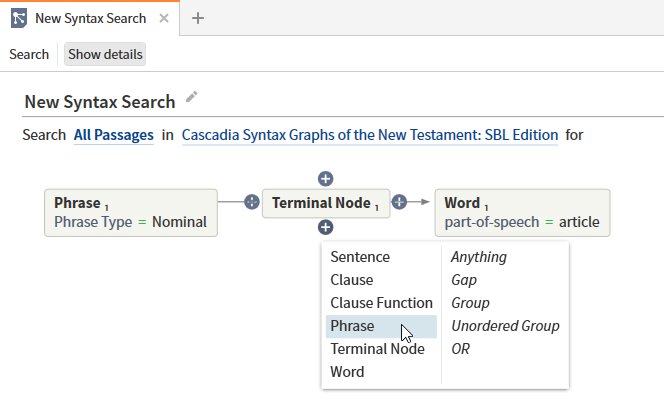This screenshot has width=664, height=405.
Task: Pick Group in the node menu
Action: pos(470,303)
